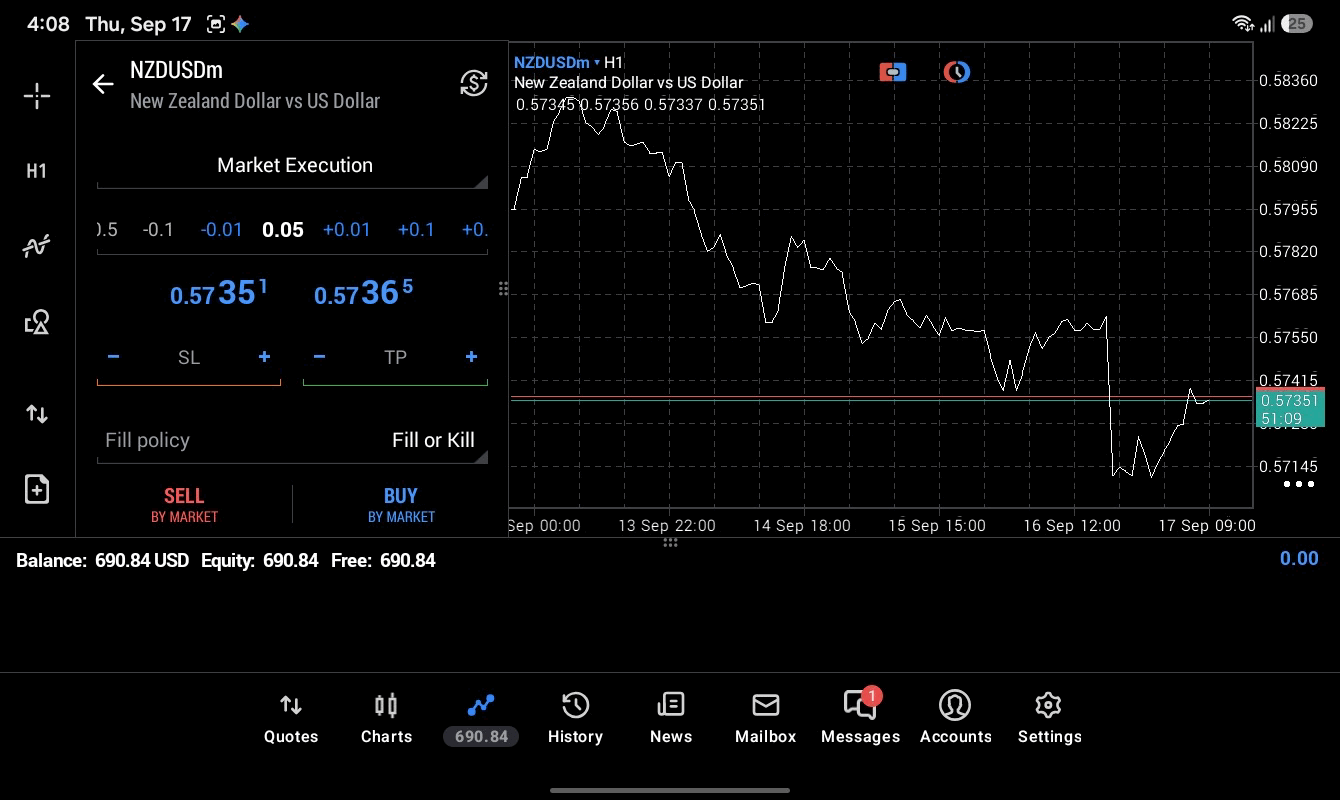Go back from NZDUSDm order panel
Viewport: 1340px width, 800px height.
point(103,84)
